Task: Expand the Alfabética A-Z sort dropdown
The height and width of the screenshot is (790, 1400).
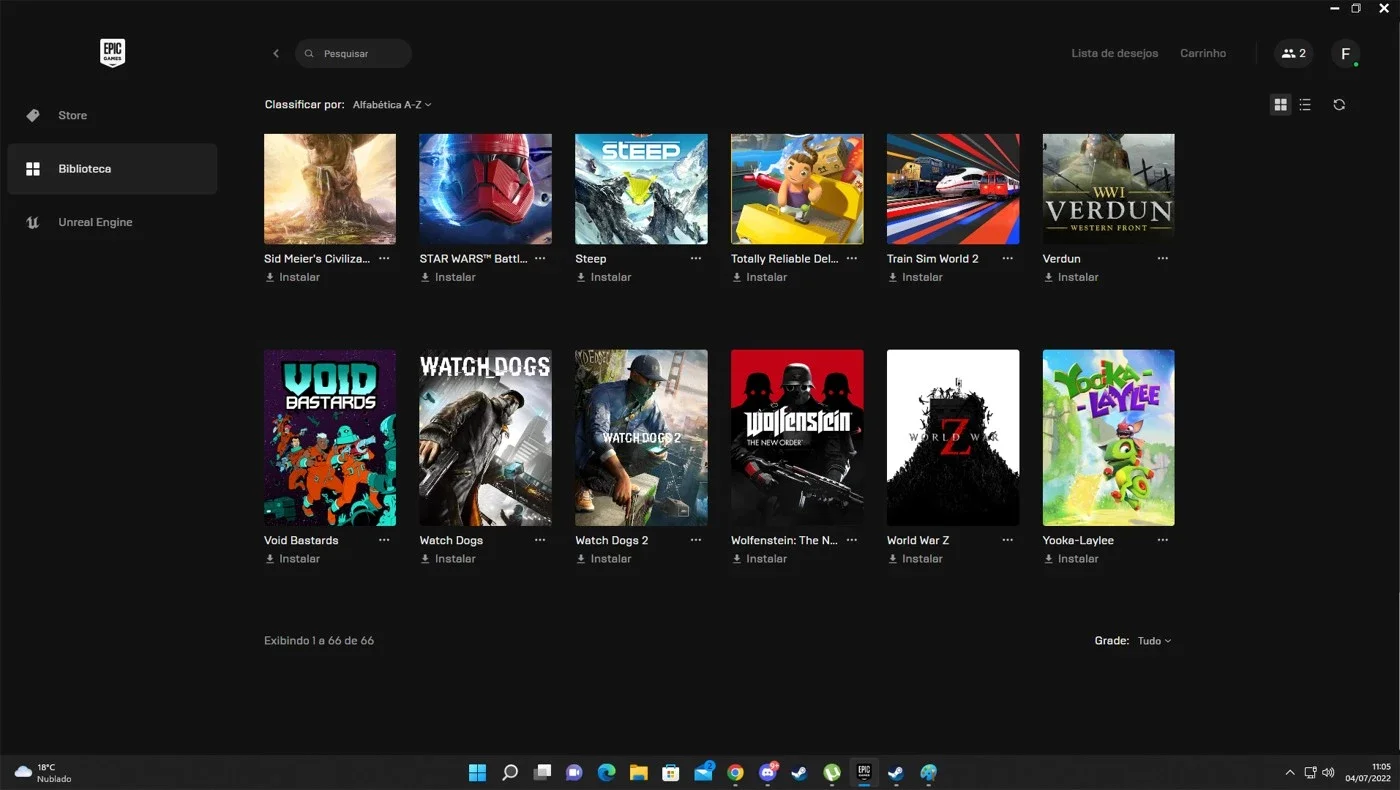Action: tap(392, 104)
